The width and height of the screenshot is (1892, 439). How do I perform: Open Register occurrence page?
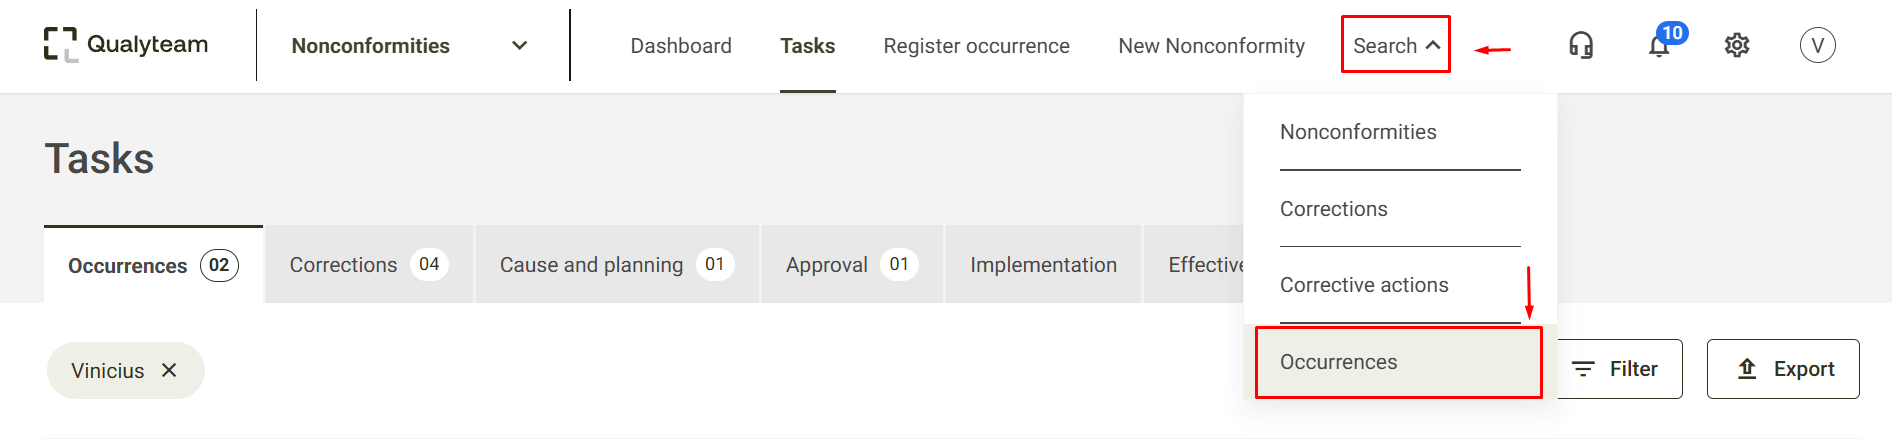point(976,46)
